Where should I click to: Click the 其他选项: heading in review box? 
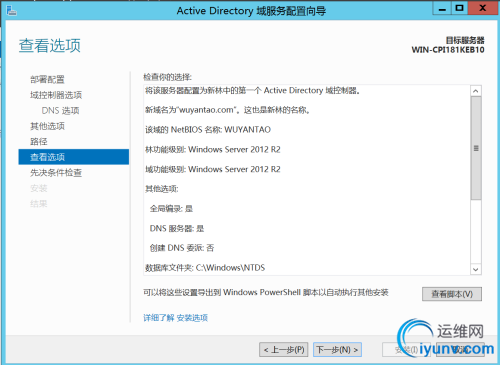pos(162,189)
